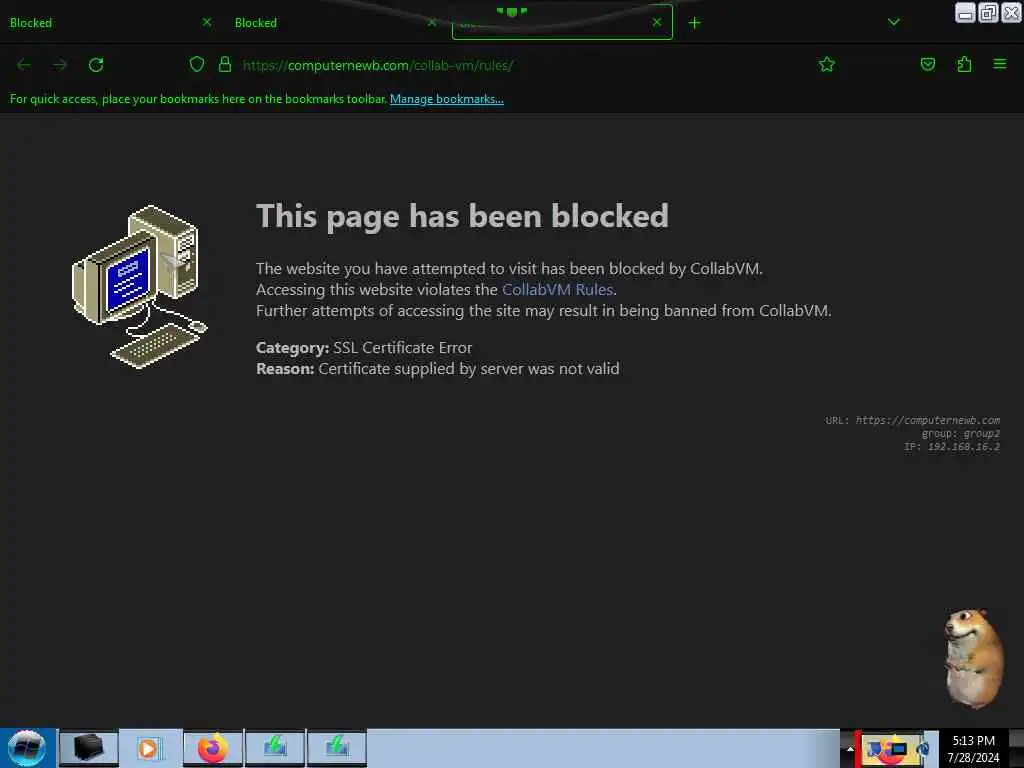Open the Firefox hamburger menu

[x=1000, y=64]
